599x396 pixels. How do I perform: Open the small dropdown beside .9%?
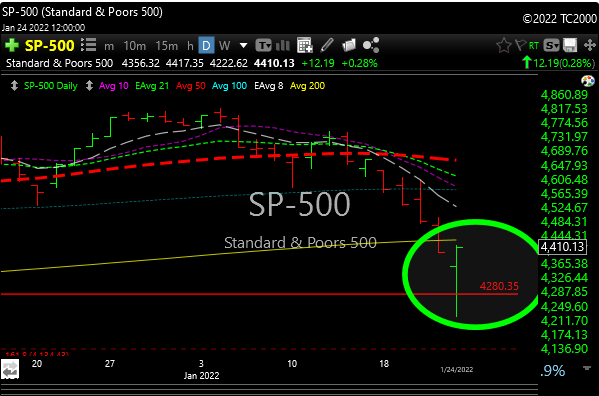(x=586, y=368)
